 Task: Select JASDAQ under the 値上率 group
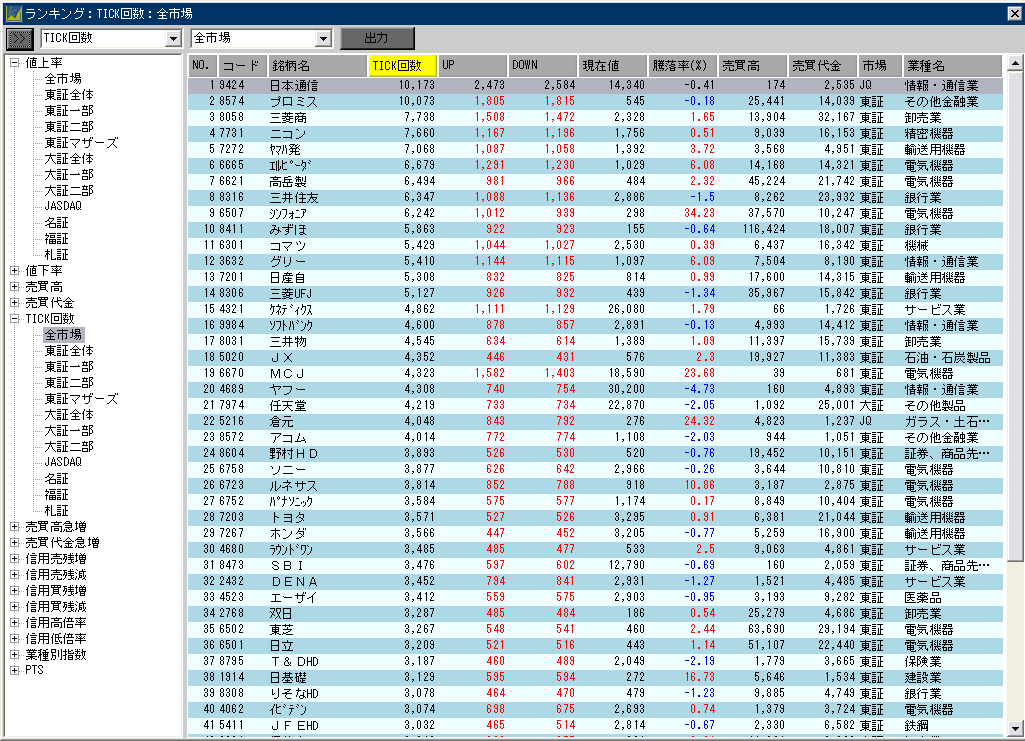63,206
